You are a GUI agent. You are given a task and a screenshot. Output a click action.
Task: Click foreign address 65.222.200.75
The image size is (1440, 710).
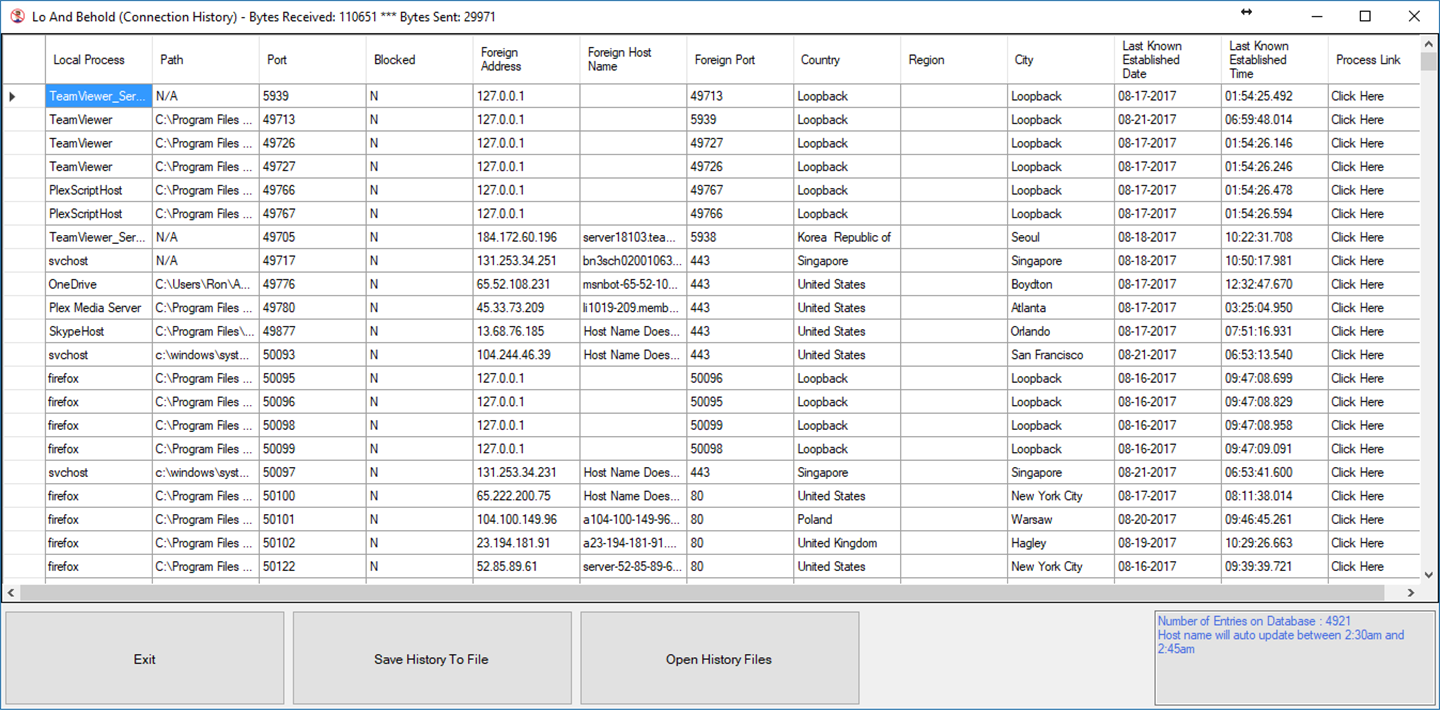click(526, 496)
